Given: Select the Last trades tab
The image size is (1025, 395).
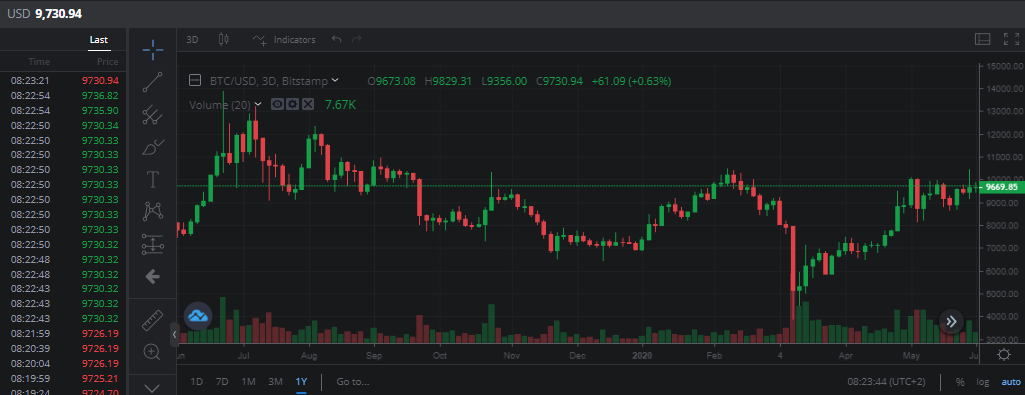Looking at the screenshot, I should [x=99, y=40].
